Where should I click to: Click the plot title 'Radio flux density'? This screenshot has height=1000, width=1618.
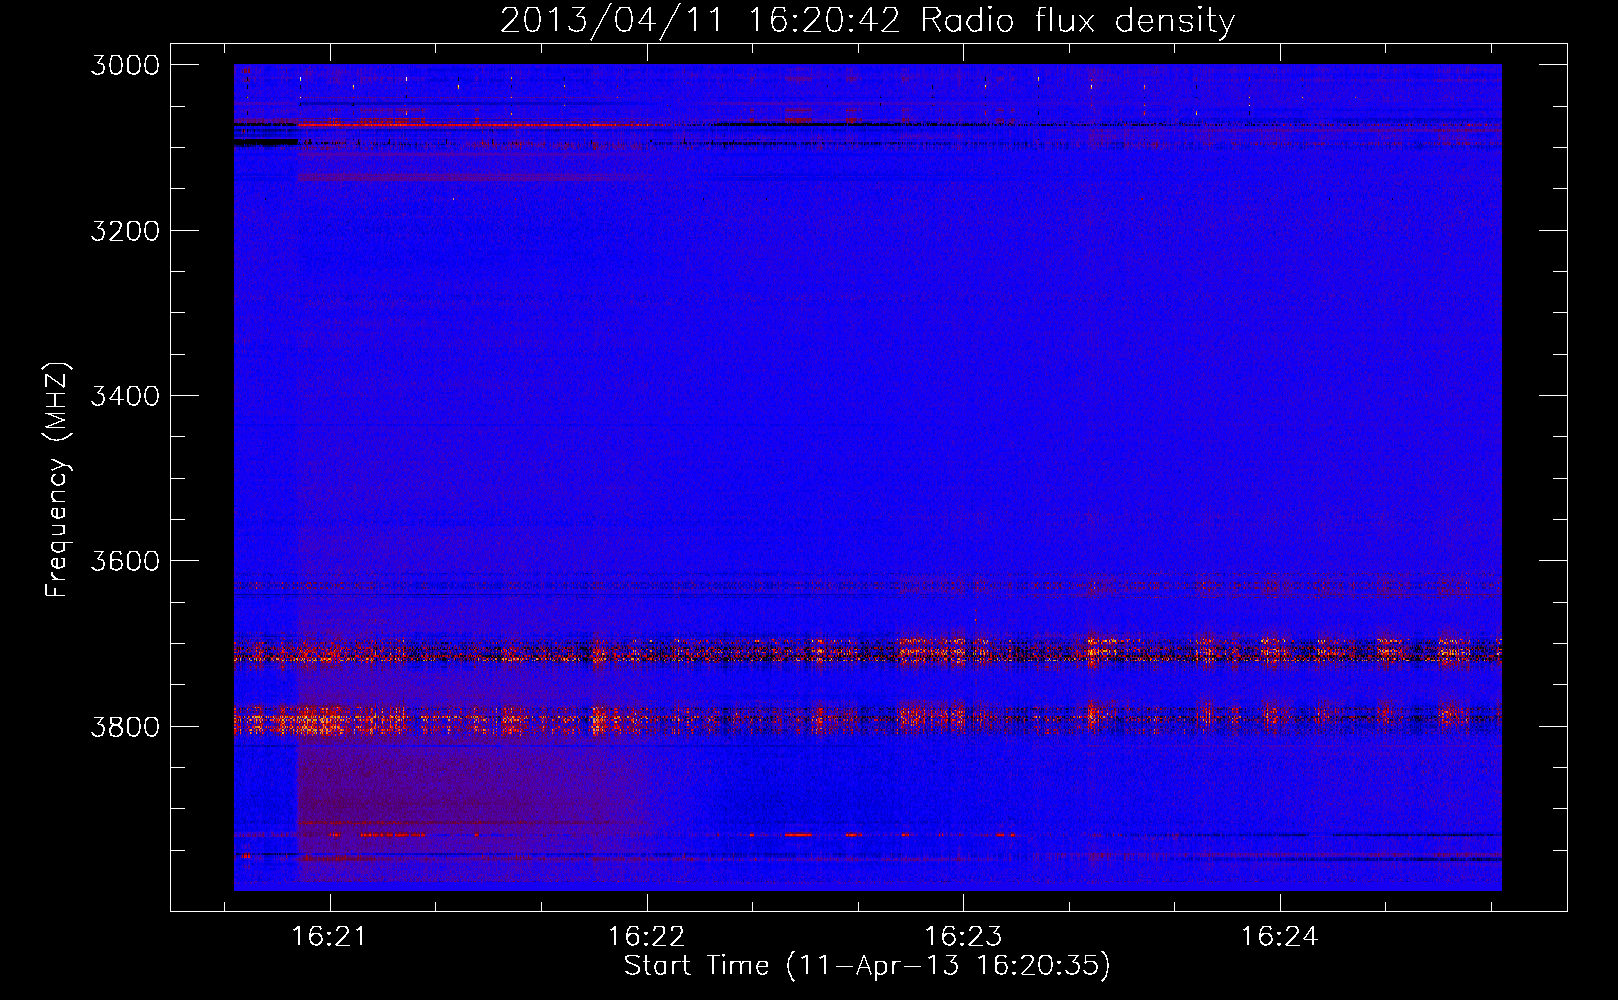pos(1078,21)
